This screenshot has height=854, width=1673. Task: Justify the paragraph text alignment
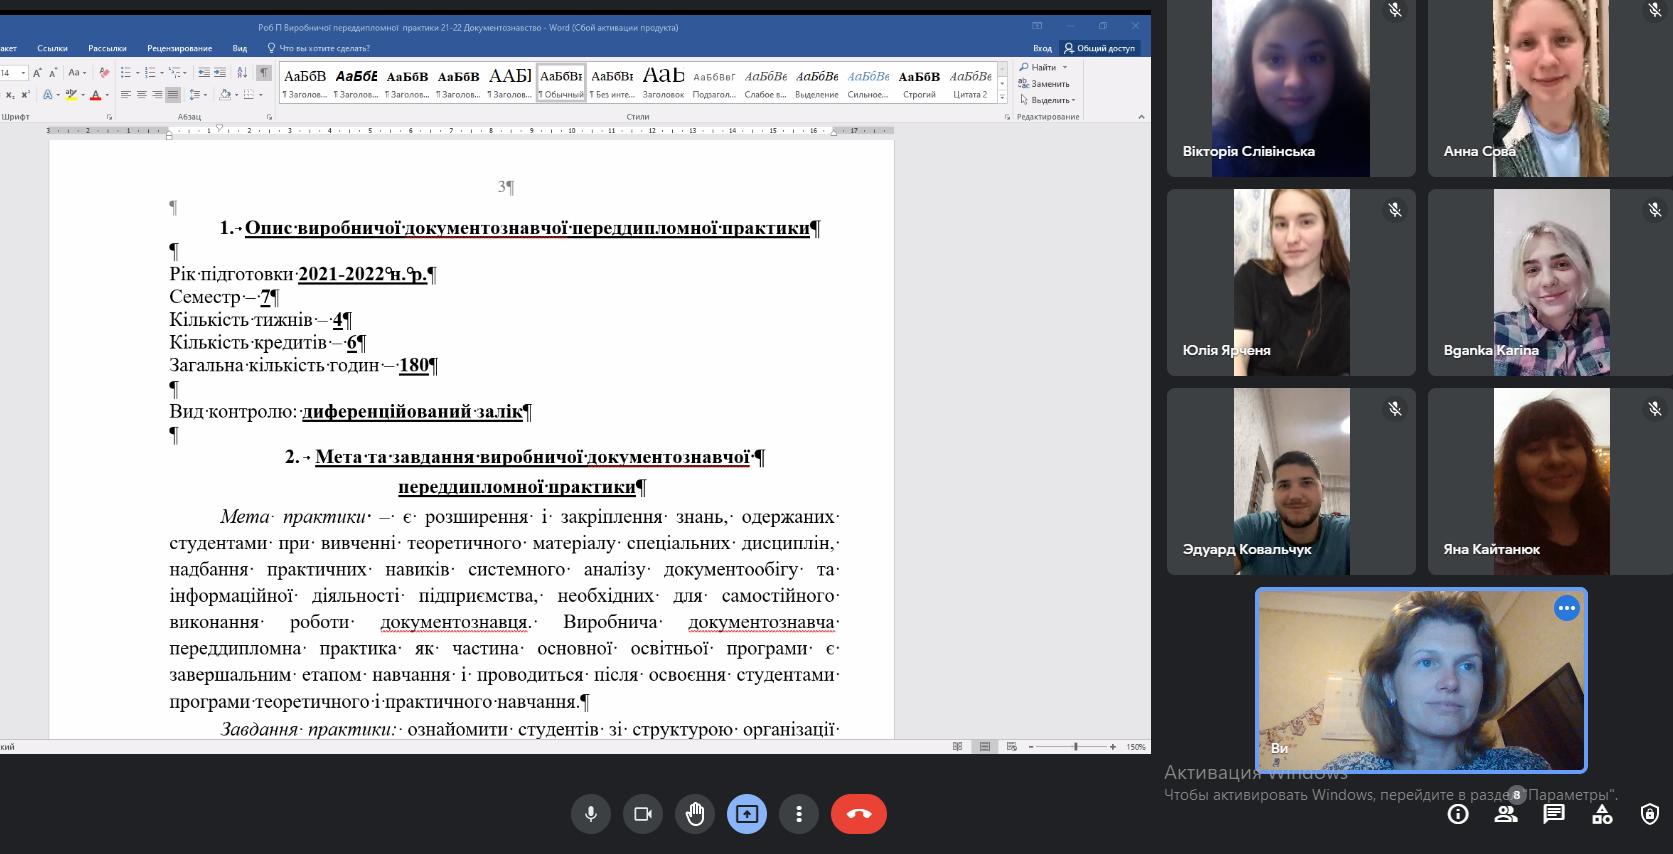coord(173,95)
